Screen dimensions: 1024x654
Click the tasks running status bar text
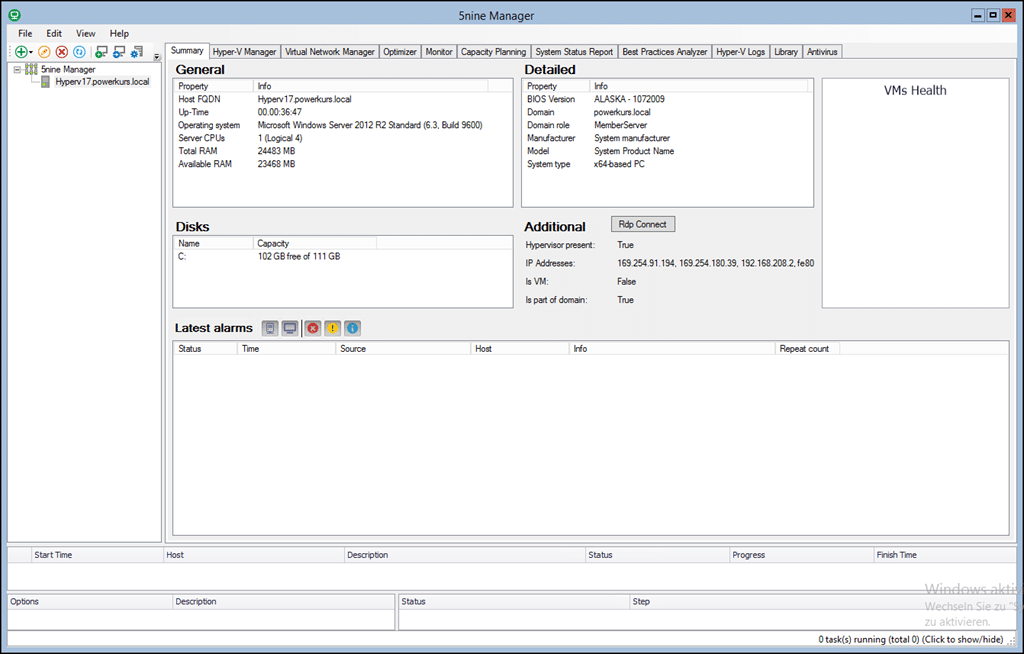tap(910, 640)
